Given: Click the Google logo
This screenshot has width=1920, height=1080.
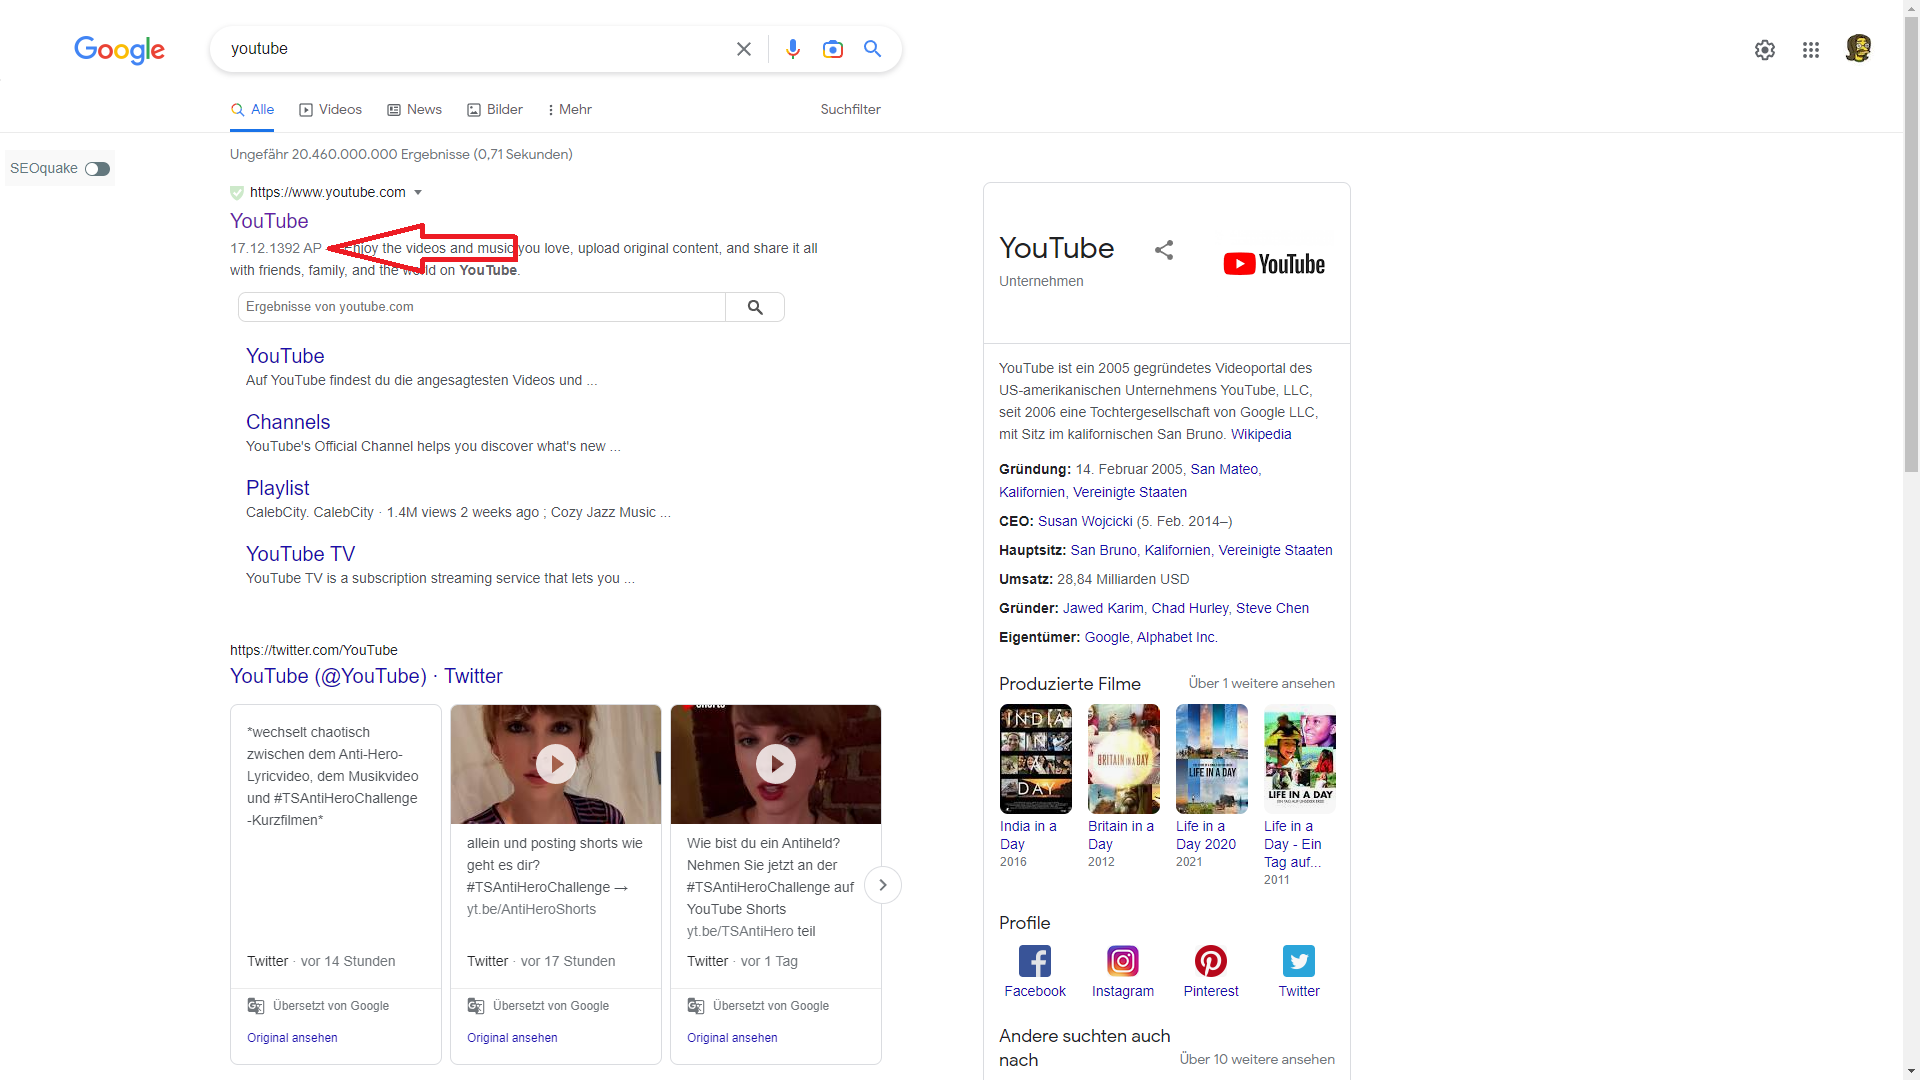Looking at the screenshot, I should 119,50.
